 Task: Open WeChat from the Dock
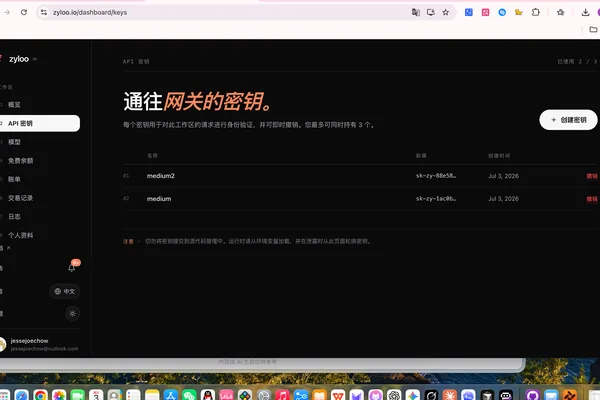[x=189, y=395]
